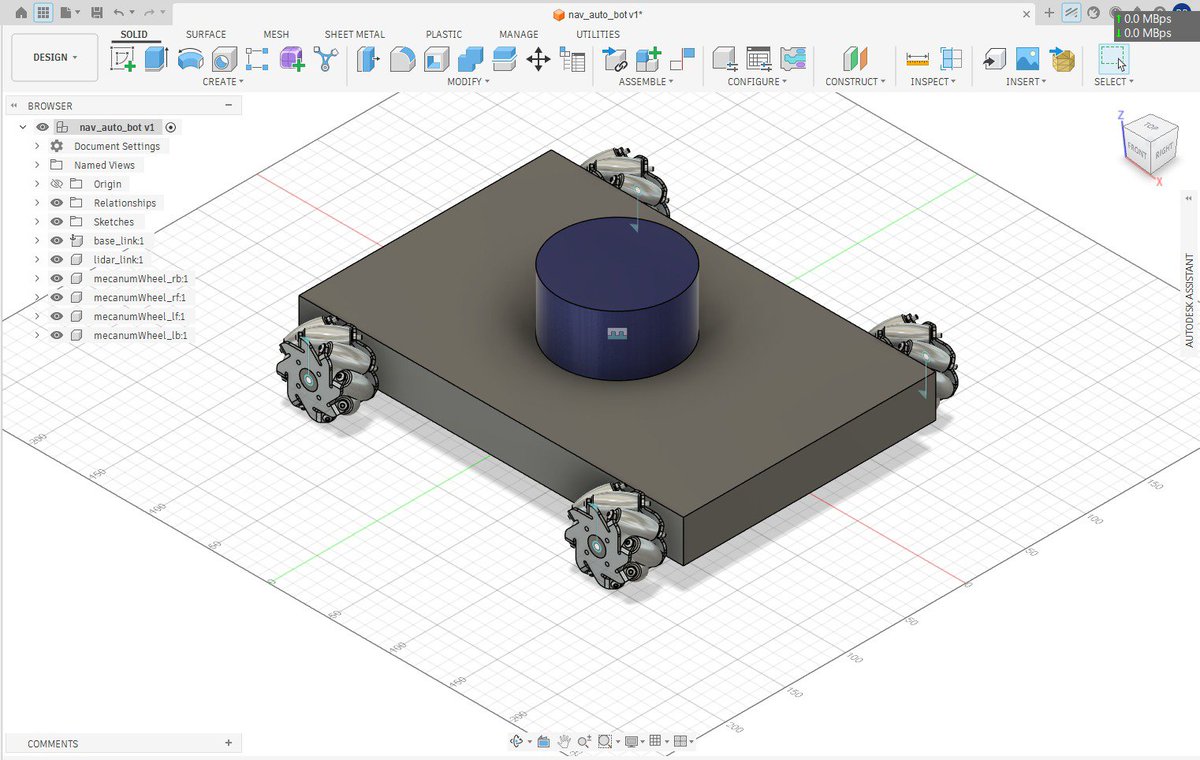Expand the Named Views node
The height and width of the screenshot is (760, 1200).
37,165
